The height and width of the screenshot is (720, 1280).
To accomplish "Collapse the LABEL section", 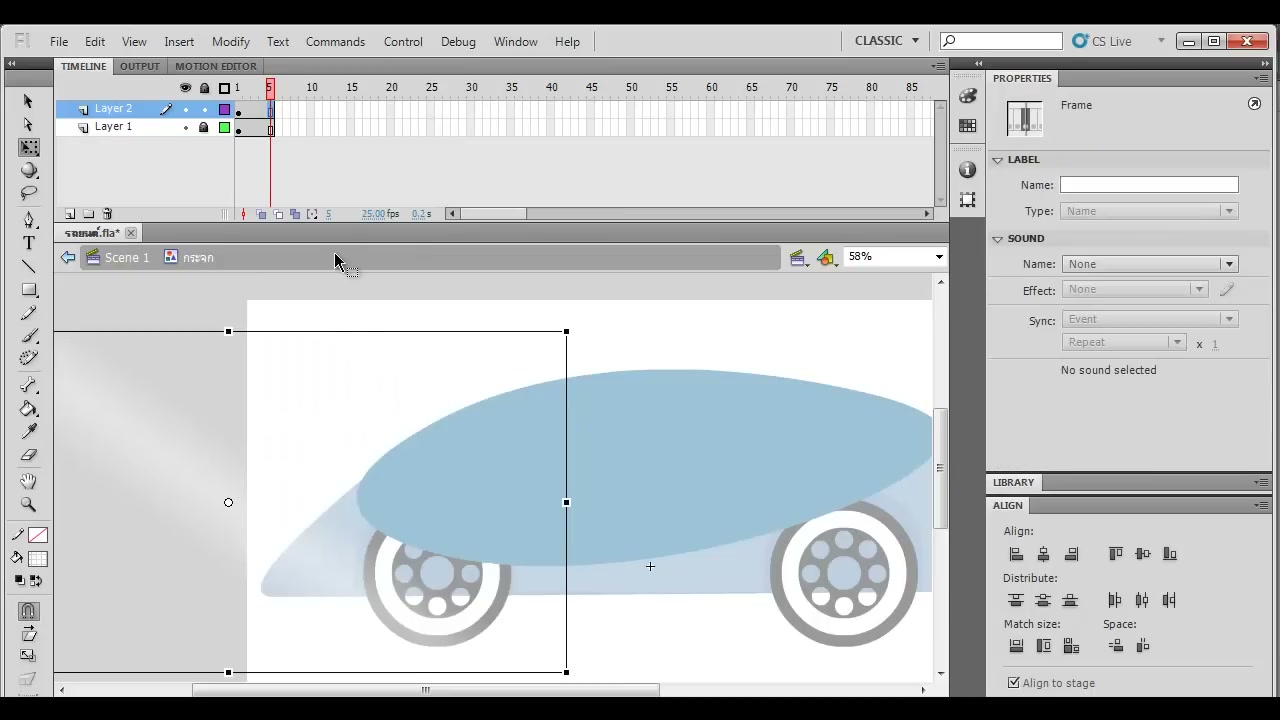I will (x=997, y=160).
